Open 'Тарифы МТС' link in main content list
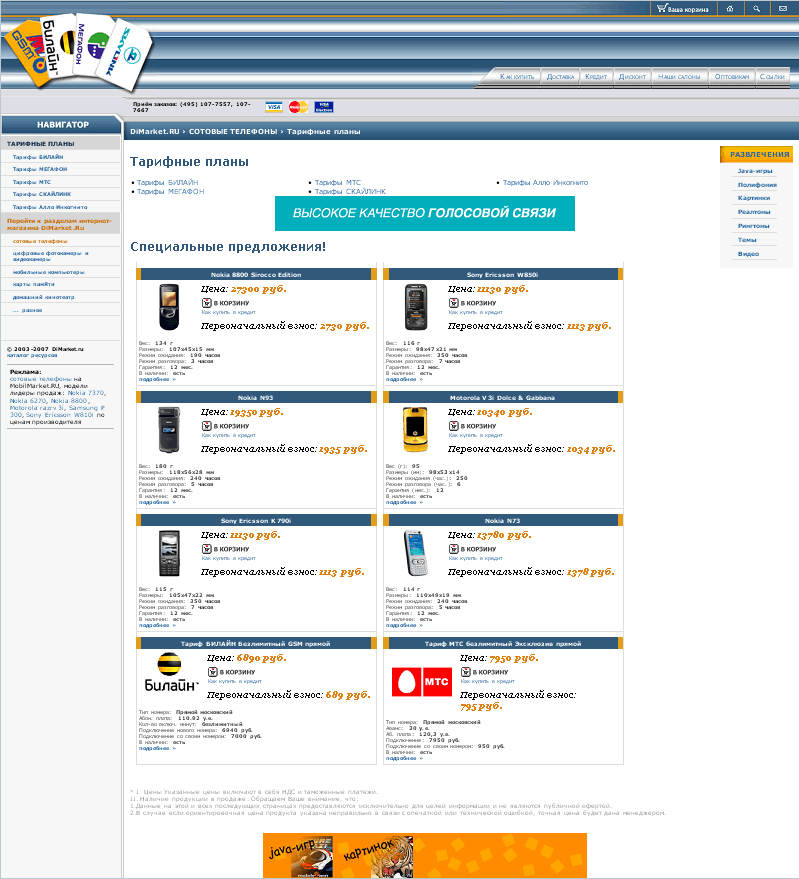The width and height of the screenshot is (799, 879). click(x=338, y=183)
